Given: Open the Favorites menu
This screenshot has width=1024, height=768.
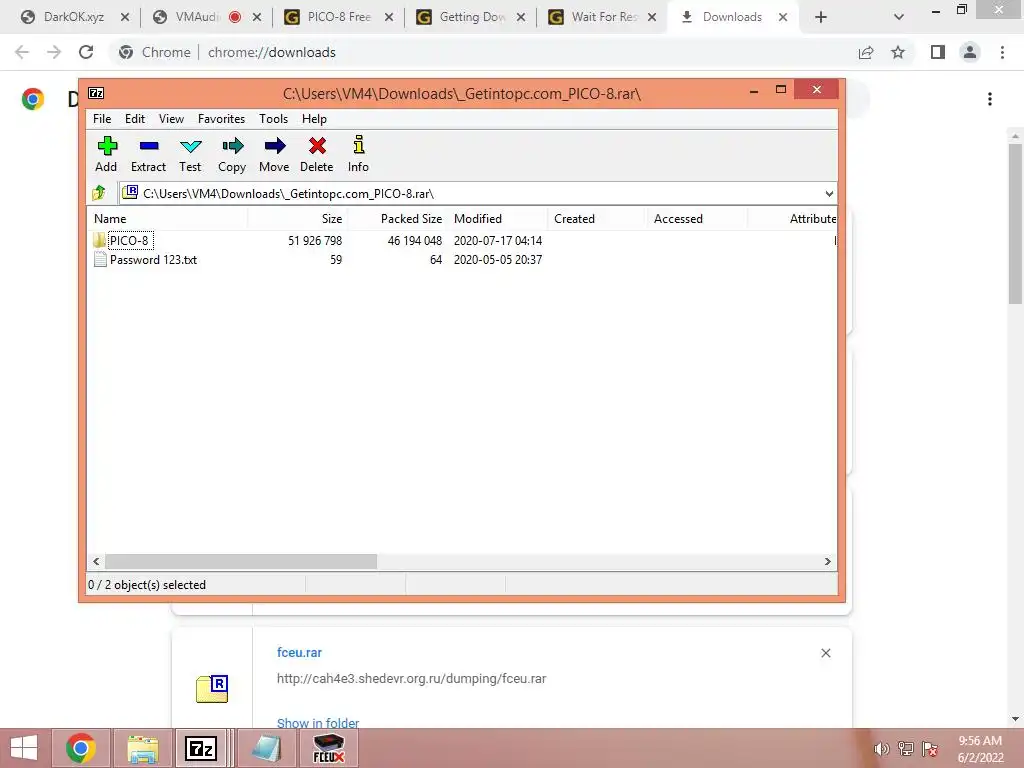Looking at the screenshot, I should (x=221, y=119).
